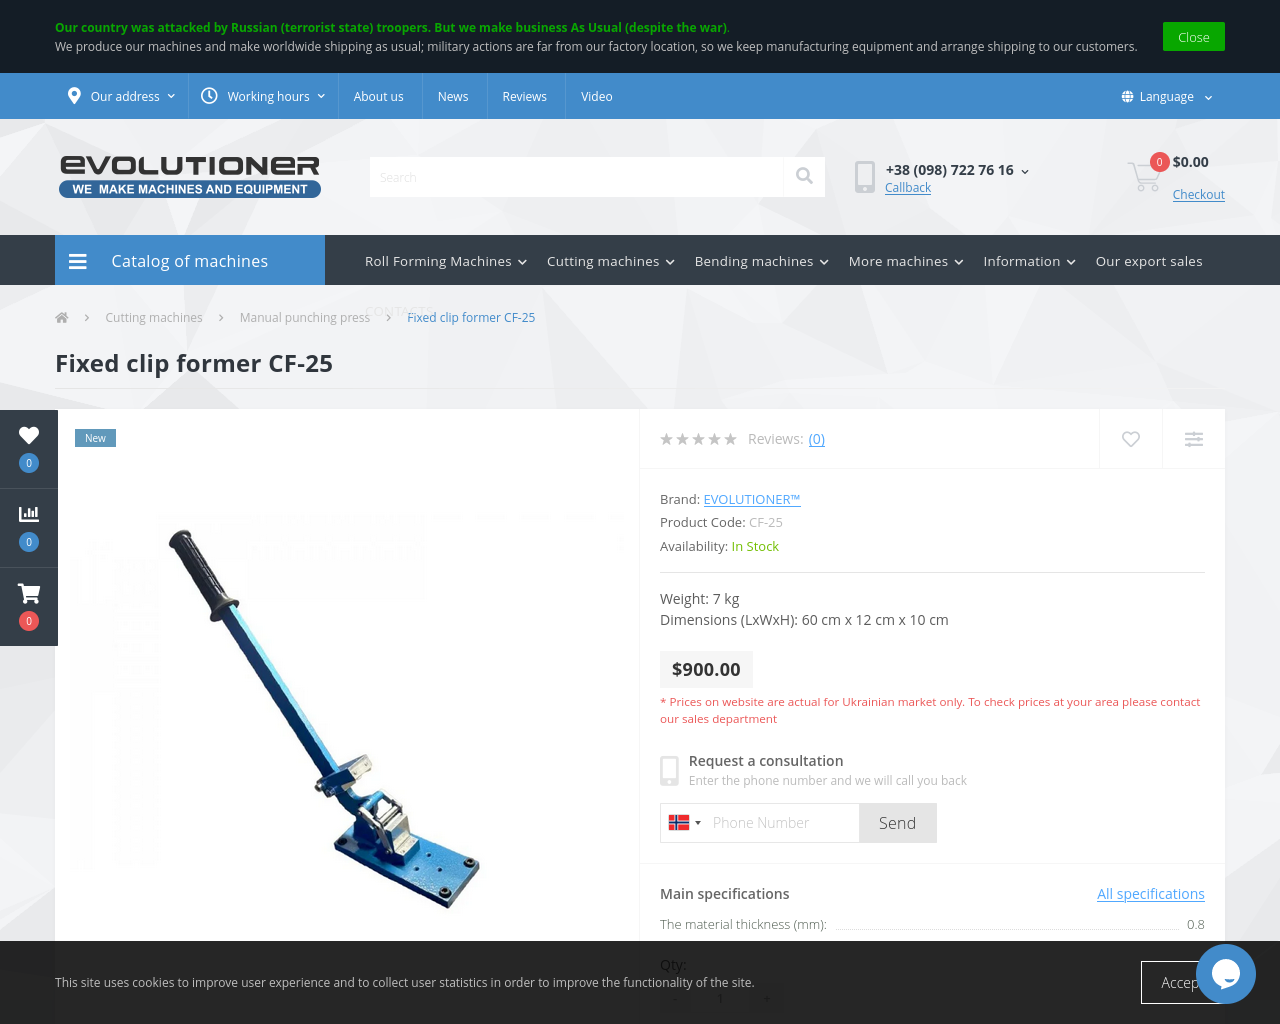Click the Callback link
The image size is (1280, 1024).
[x=907, y=187]
